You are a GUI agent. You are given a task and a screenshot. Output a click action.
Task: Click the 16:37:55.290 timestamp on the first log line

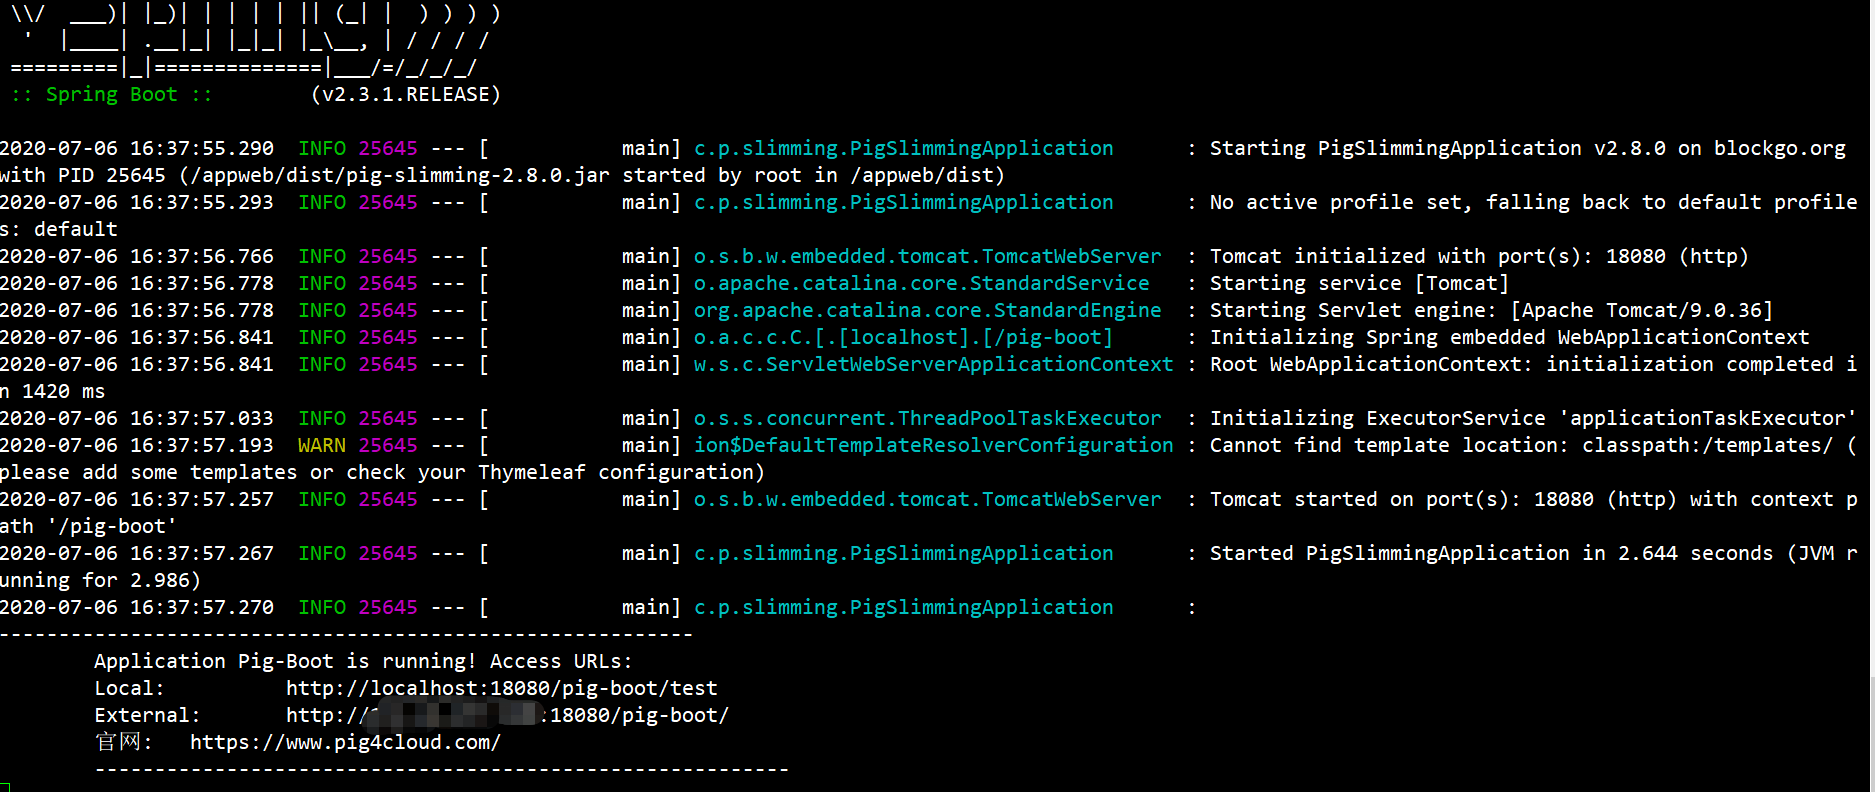click(202, 148)
